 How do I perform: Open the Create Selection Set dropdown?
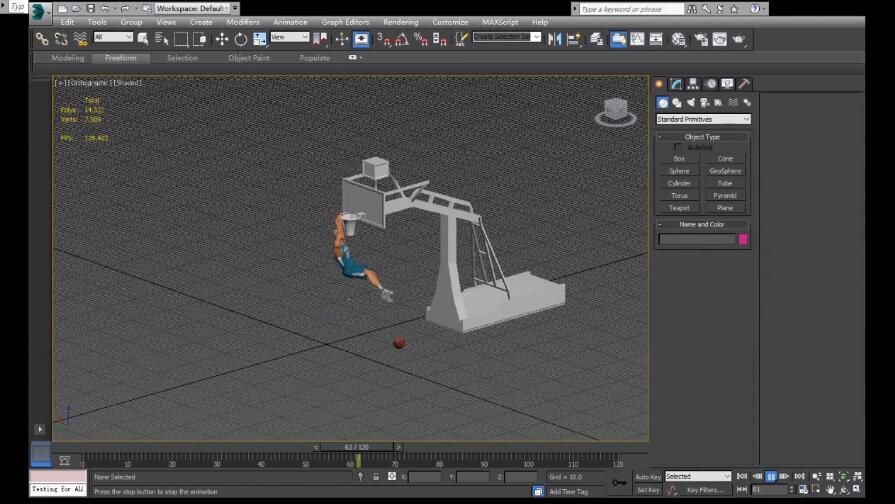click(x=506, y=37)
